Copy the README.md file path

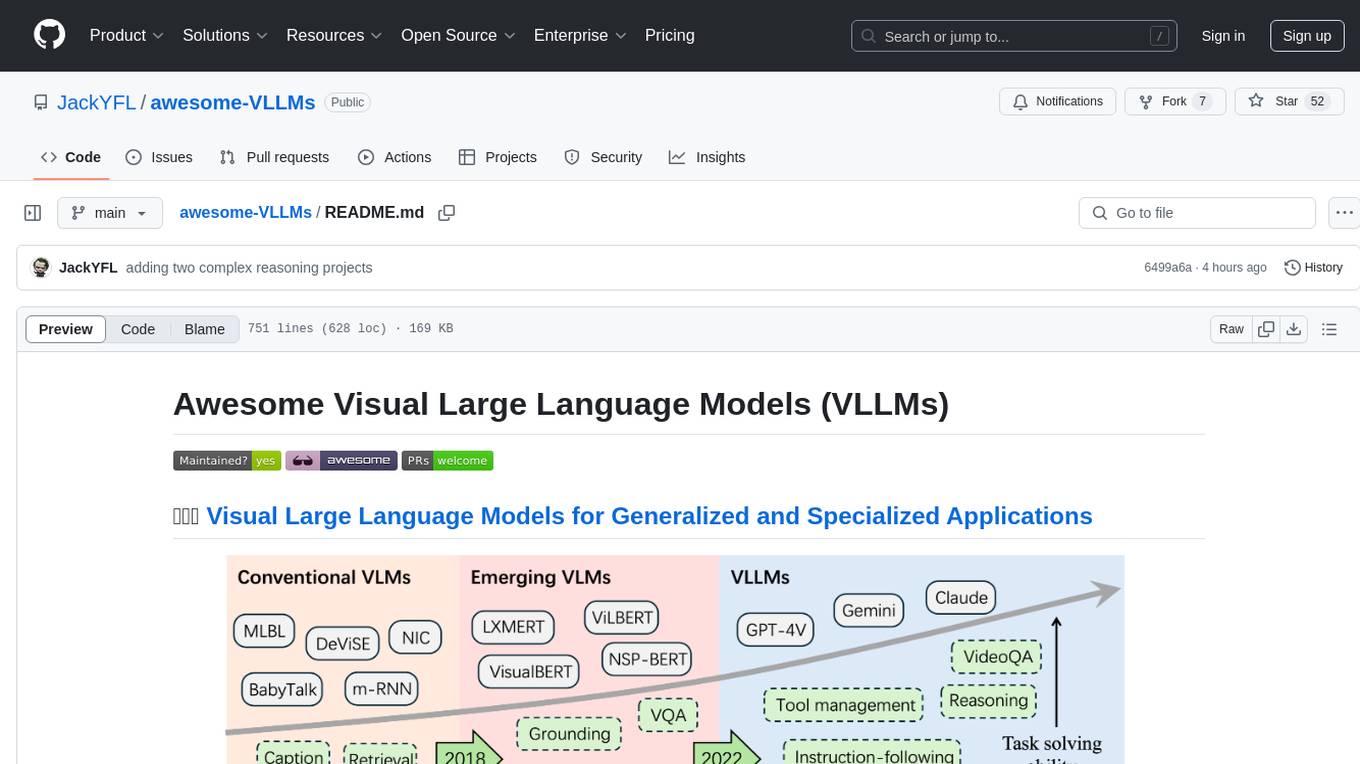(x=447, y=213)
